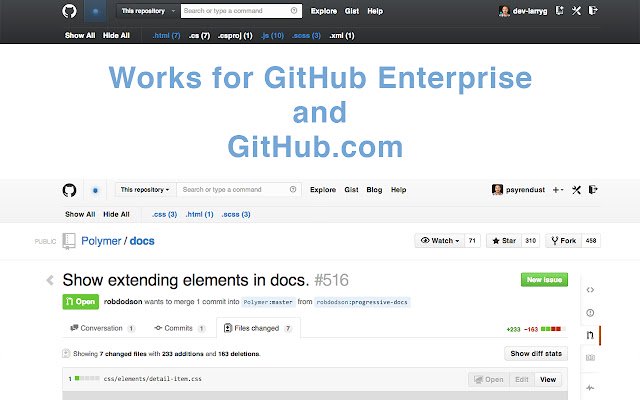Image resolution: width=640 pixels, height=400 pixels.
Task: Switch to the Commits tab
Action: pos(179,328)
